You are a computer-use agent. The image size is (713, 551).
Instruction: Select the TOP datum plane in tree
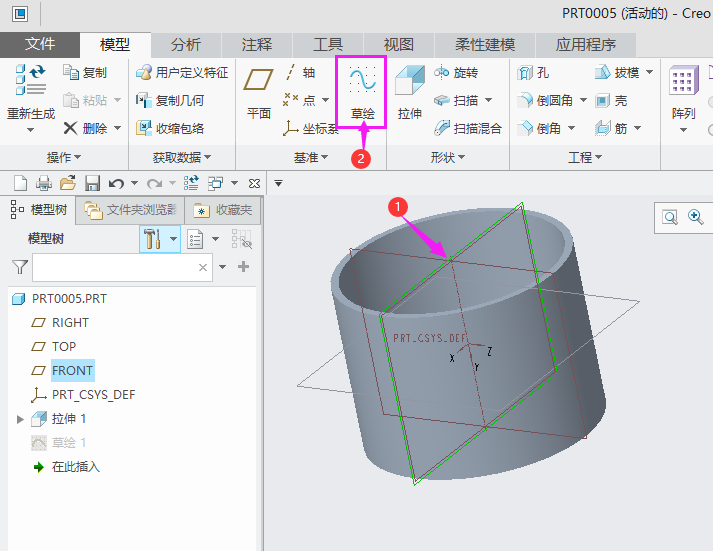point(64,346)
